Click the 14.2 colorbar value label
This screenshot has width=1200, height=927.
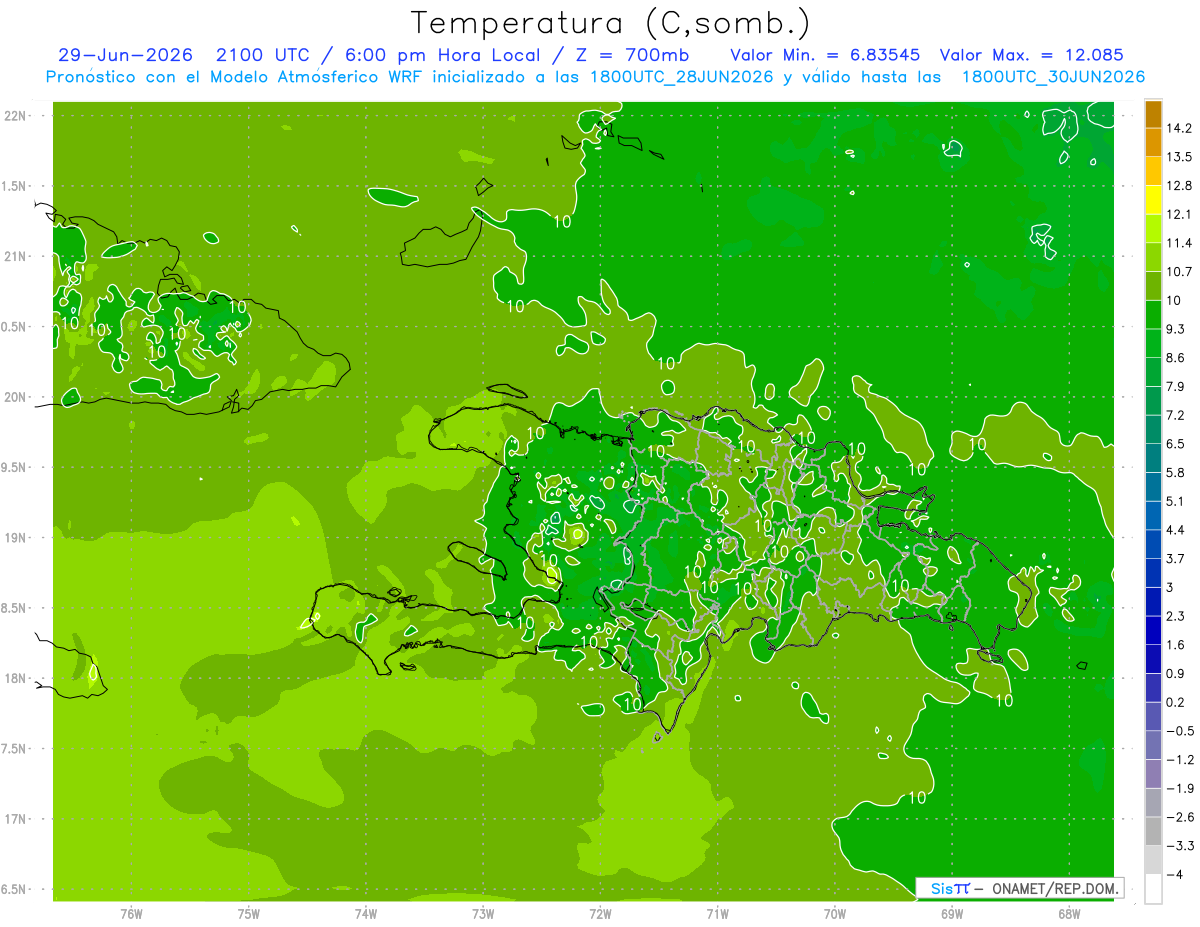pyautogui.click(x=1179, y=128)
